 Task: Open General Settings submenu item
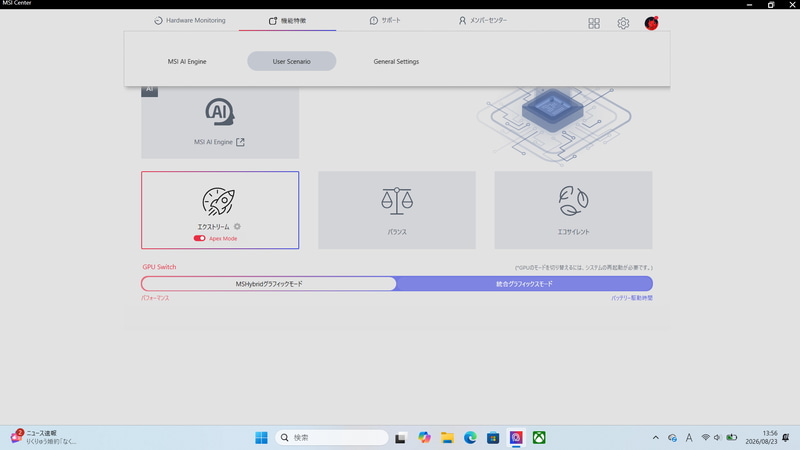(x=396, y=61)
